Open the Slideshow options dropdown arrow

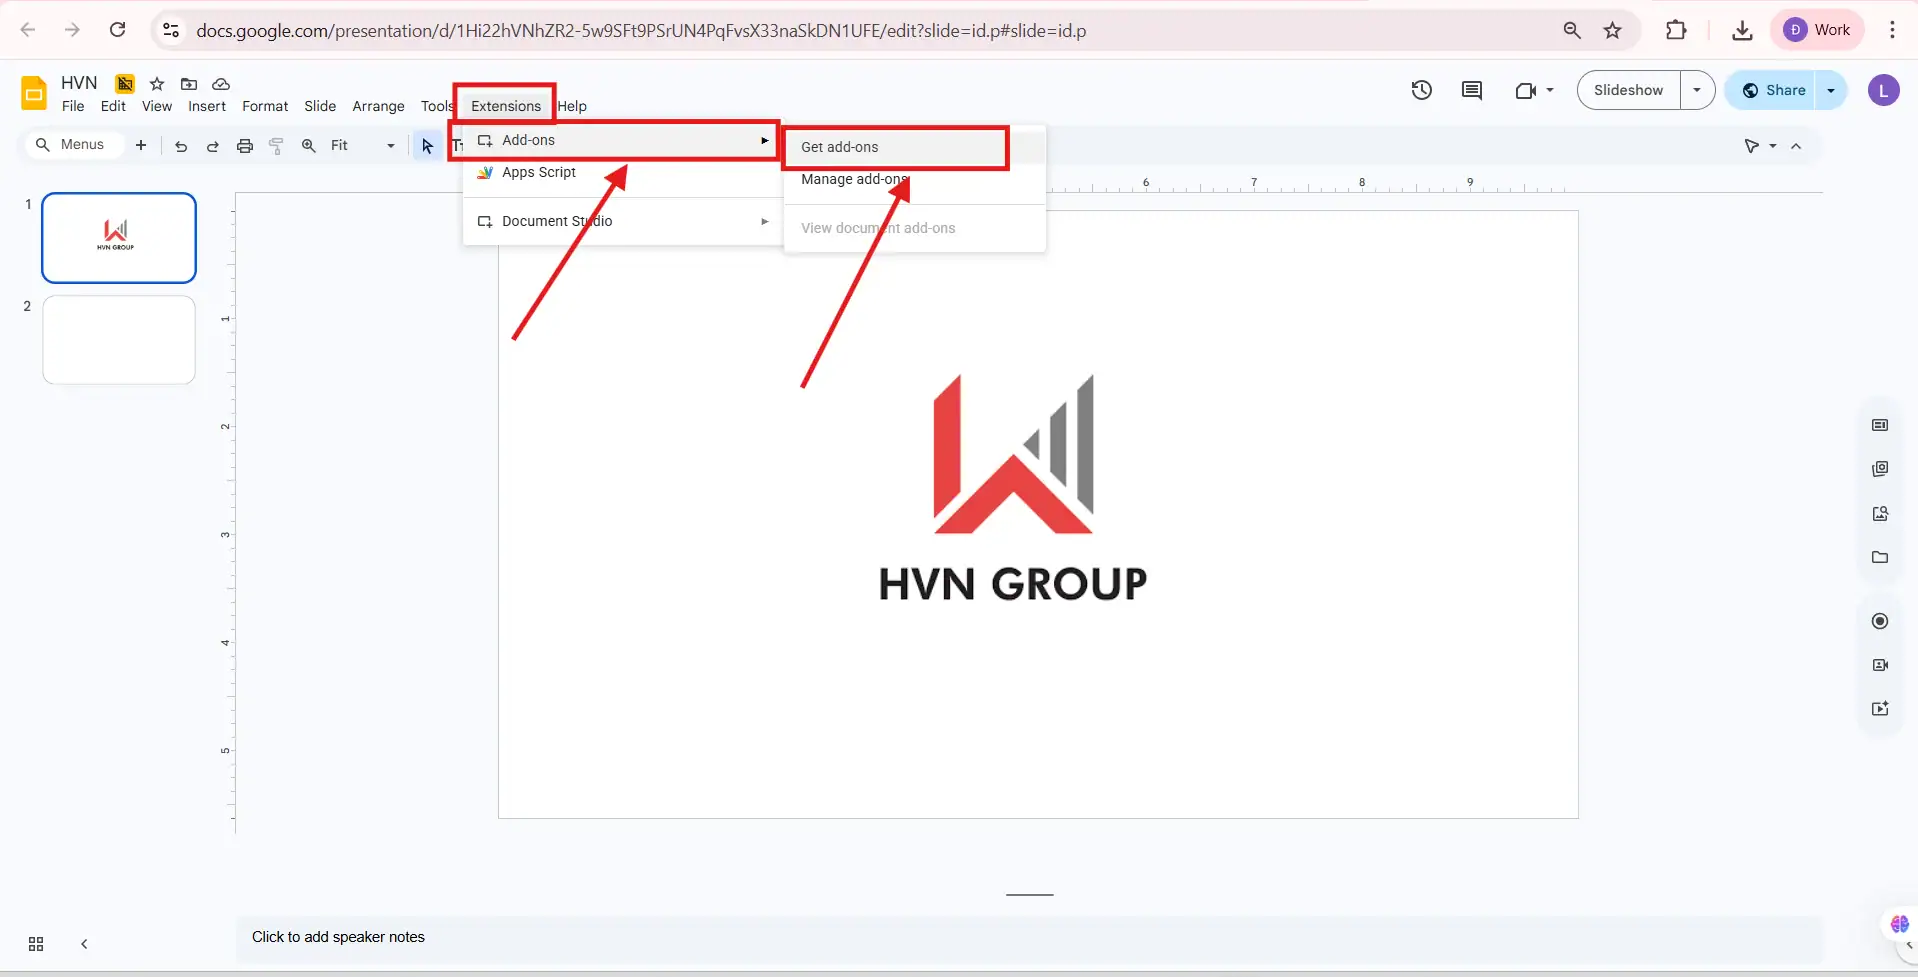[x=1697, y=89]
